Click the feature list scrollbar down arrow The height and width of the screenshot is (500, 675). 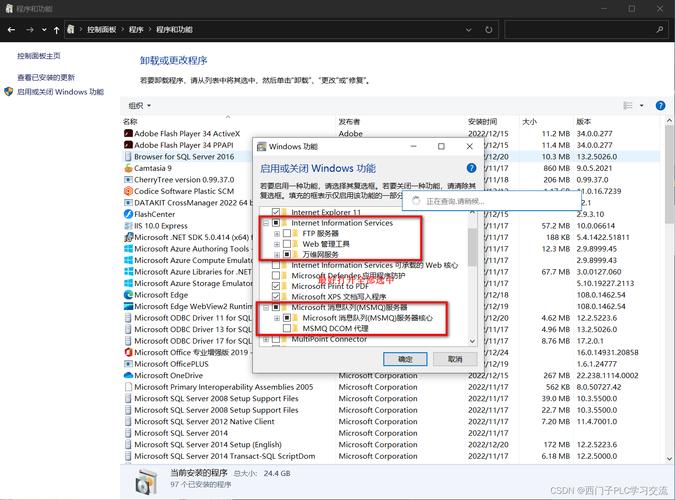click(x=472, y=341)
